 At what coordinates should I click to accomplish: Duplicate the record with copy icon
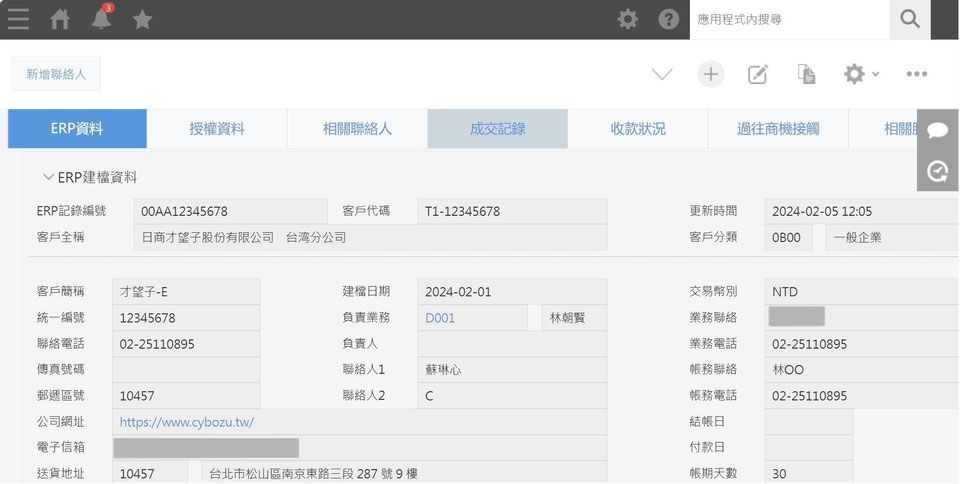coord(806,74)
